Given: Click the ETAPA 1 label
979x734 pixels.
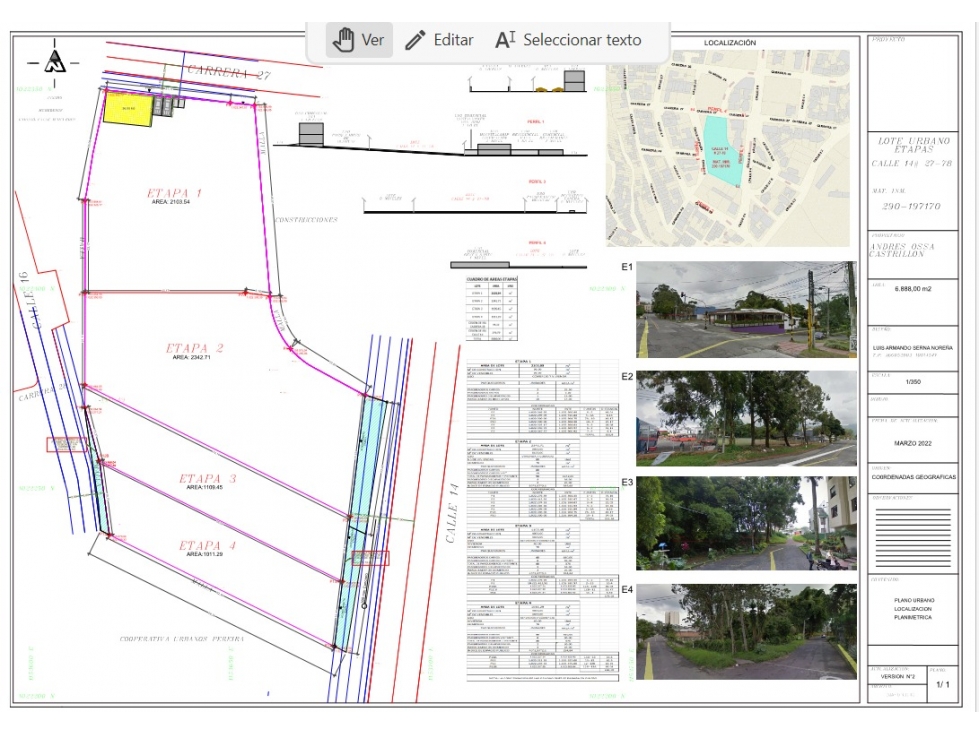Looking at the screenshot, I should [x=174, y=193].
